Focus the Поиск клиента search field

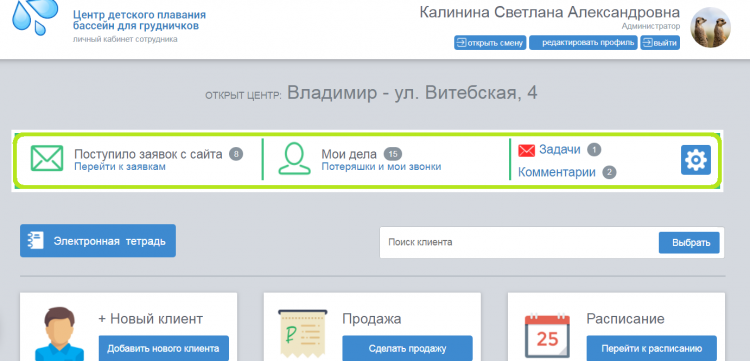tap(519, 242)
